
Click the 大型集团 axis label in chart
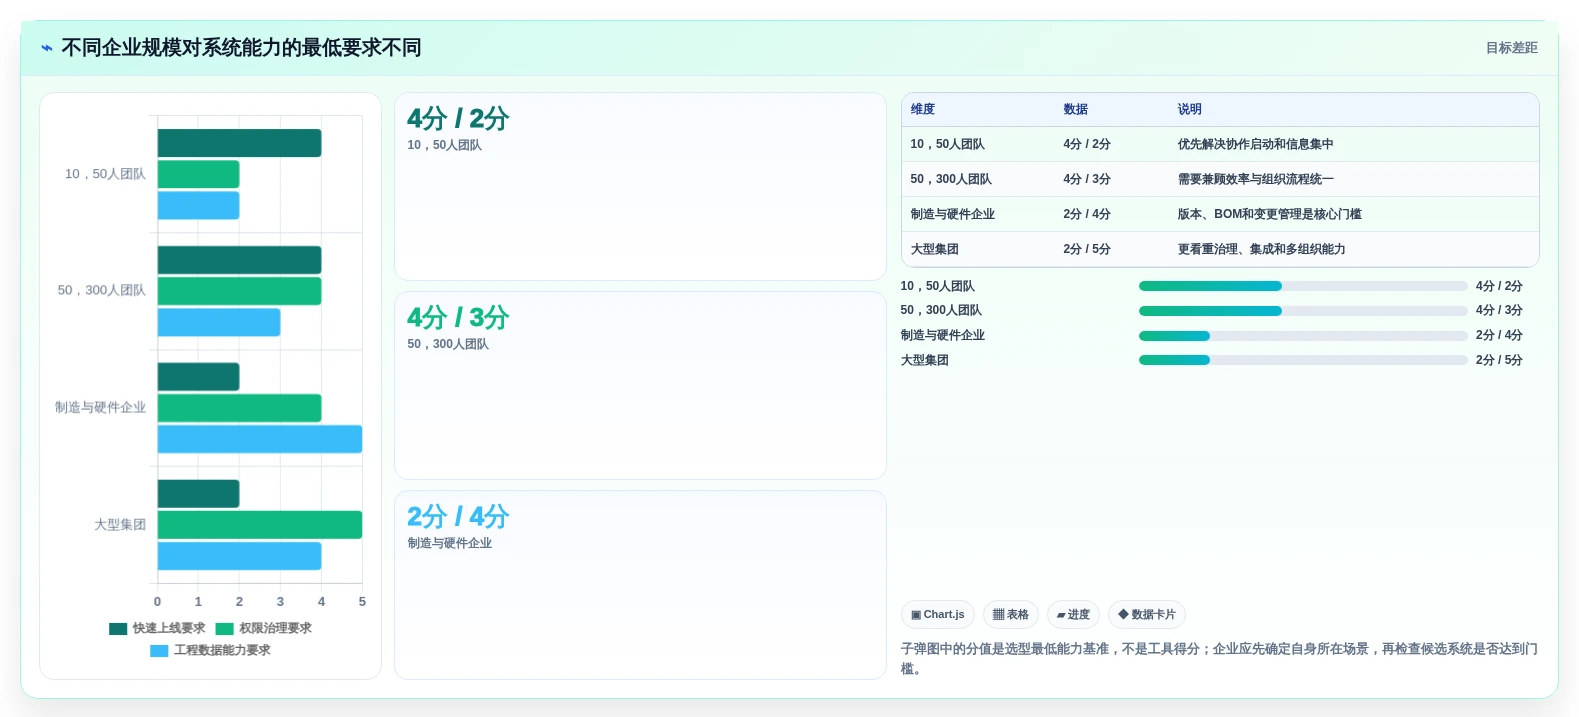point(120,525)
